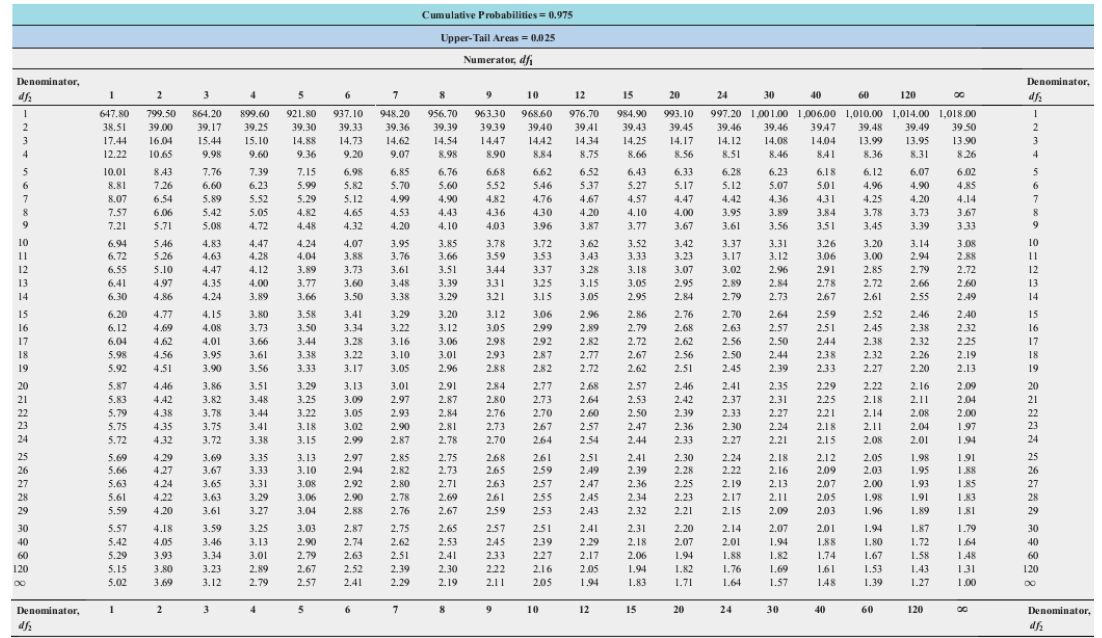Screen dimensions: 1102x638
Task: Click the 1.31 value in row 120
Action: click(966, 569)
